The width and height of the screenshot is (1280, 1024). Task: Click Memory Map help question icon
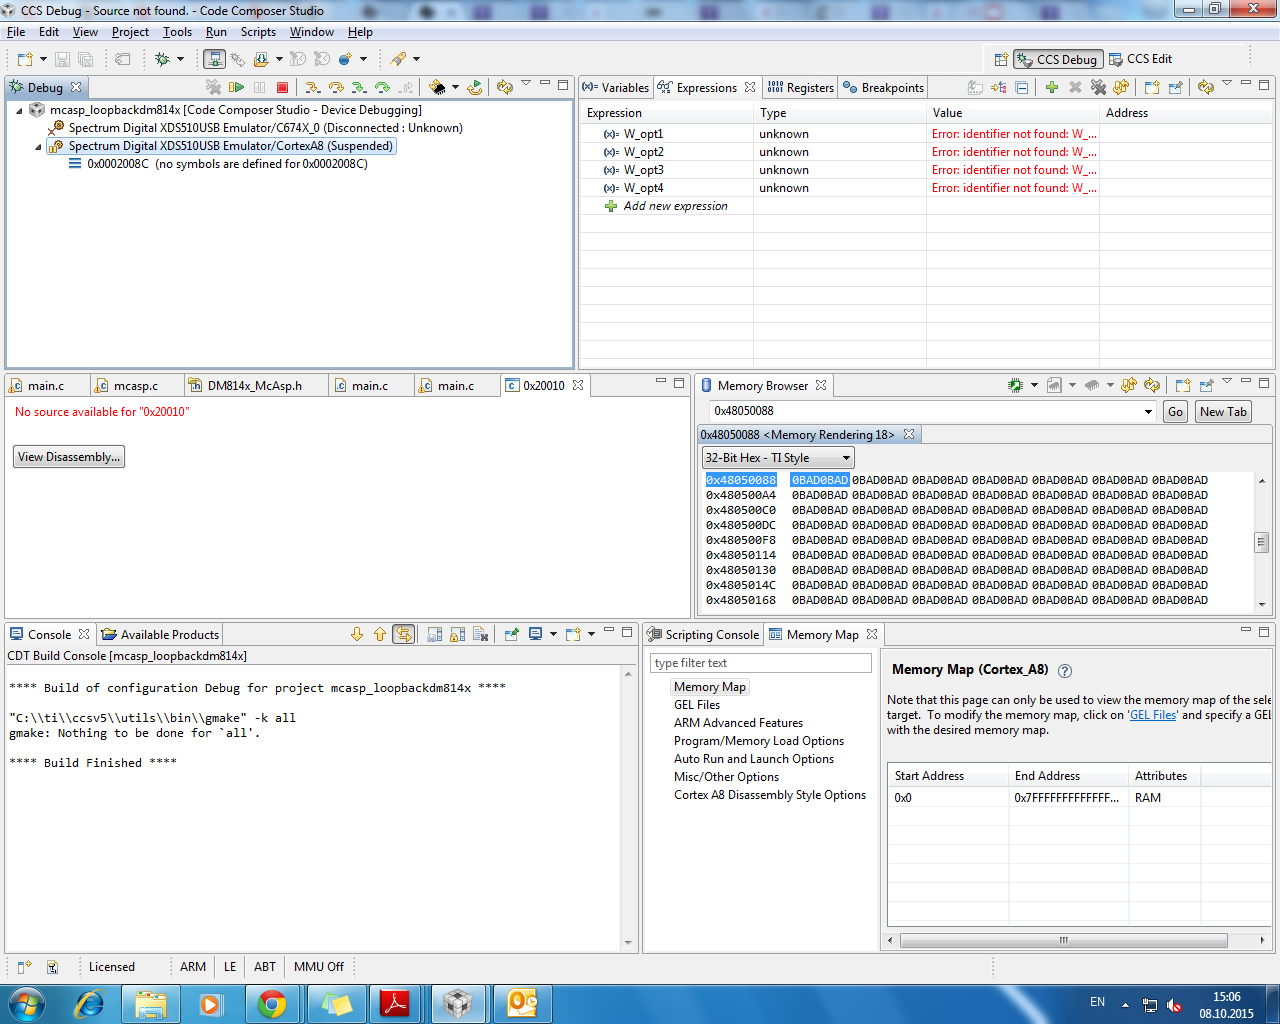[1065, 671]
